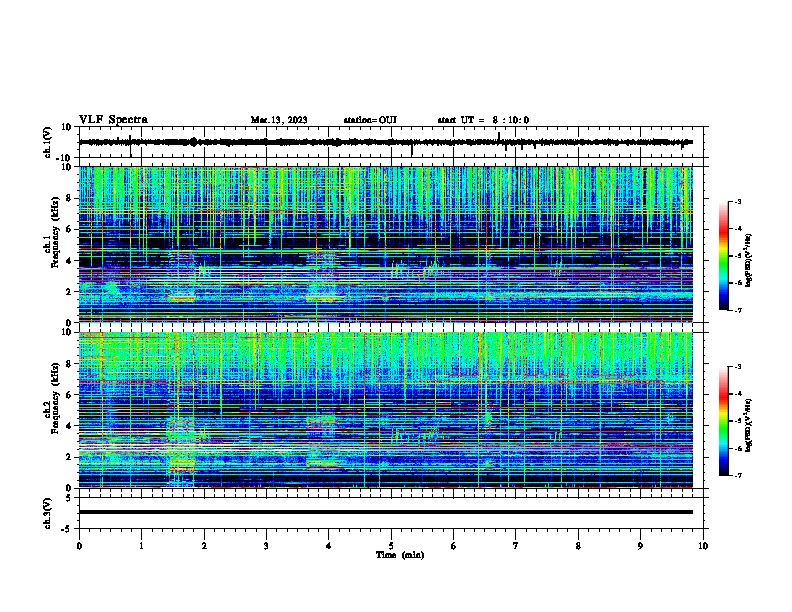Click the "2" kHz tick on ch.2 frequency axis

[70, 457]
